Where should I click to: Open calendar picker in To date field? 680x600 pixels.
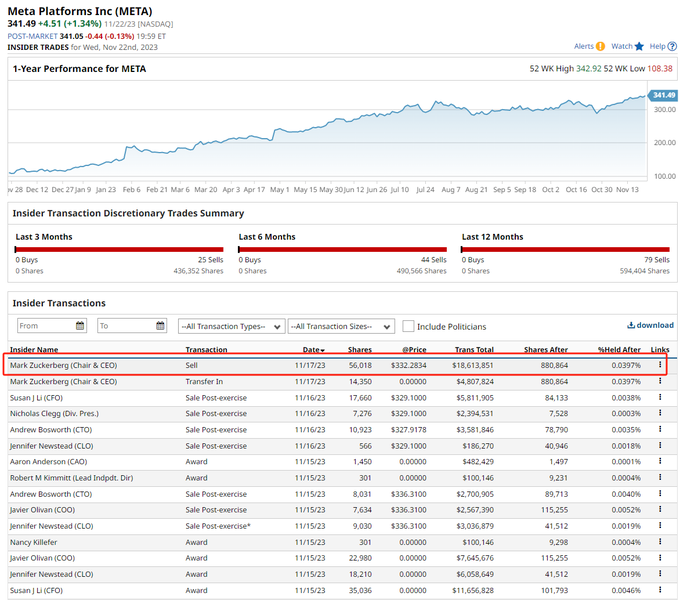(x=160, y=326)
